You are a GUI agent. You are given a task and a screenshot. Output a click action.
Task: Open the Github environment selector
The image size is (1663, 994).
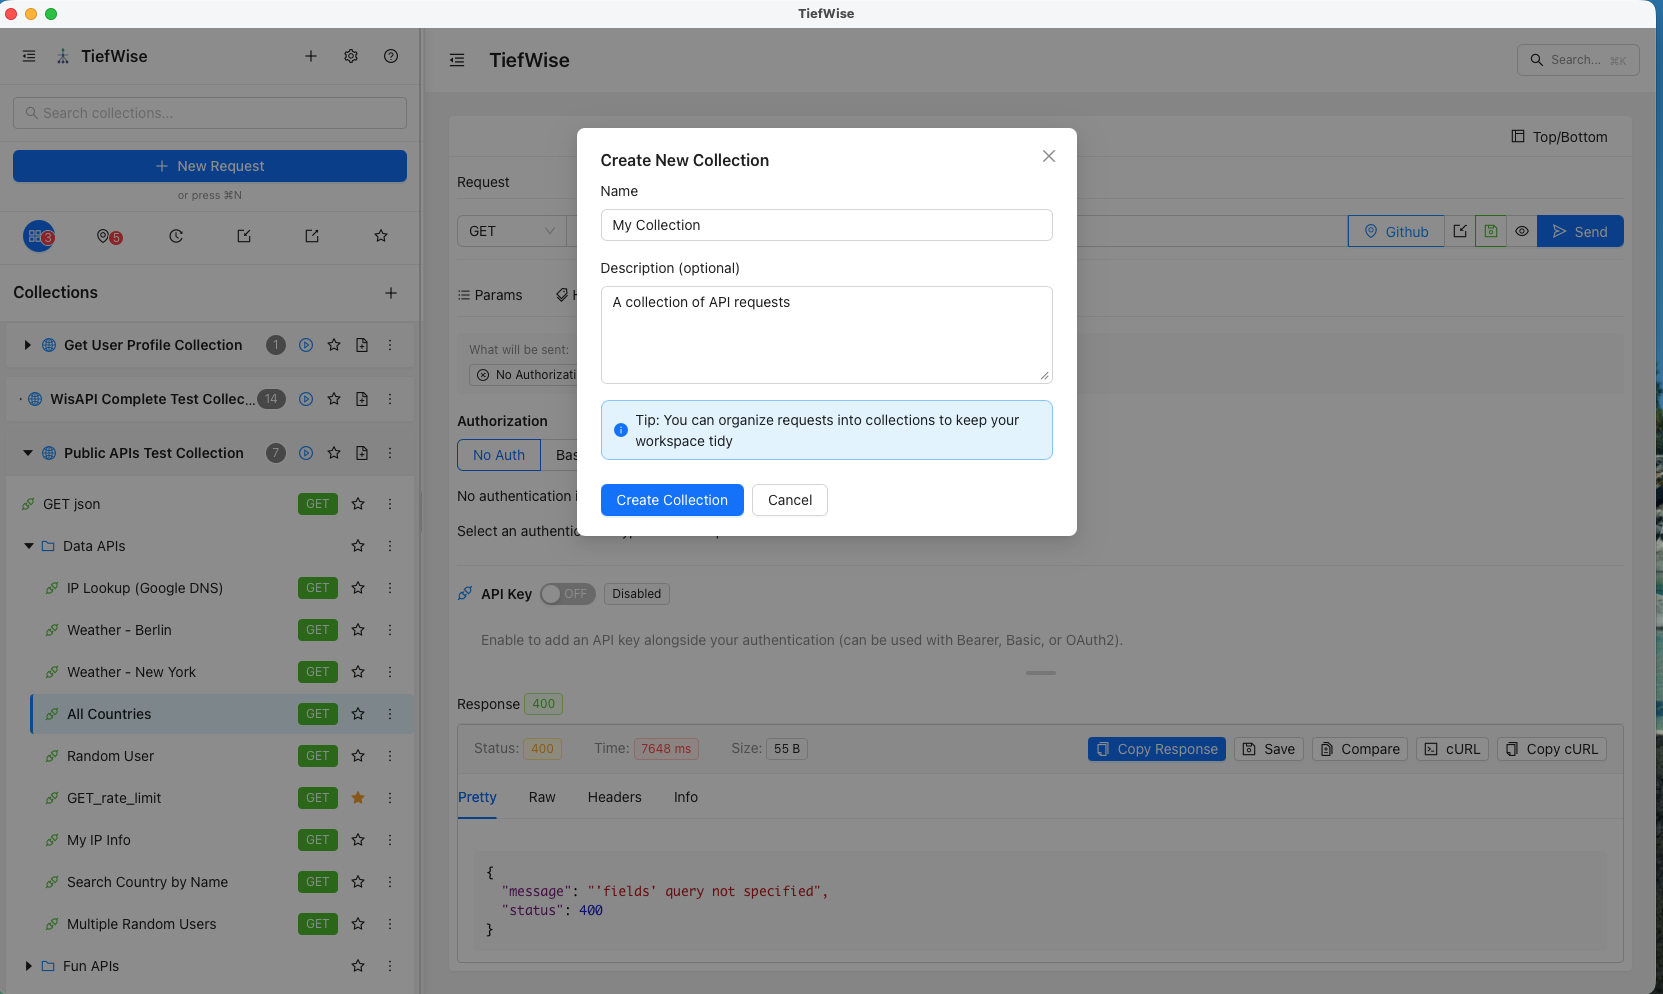click(x=1396, y=231)
